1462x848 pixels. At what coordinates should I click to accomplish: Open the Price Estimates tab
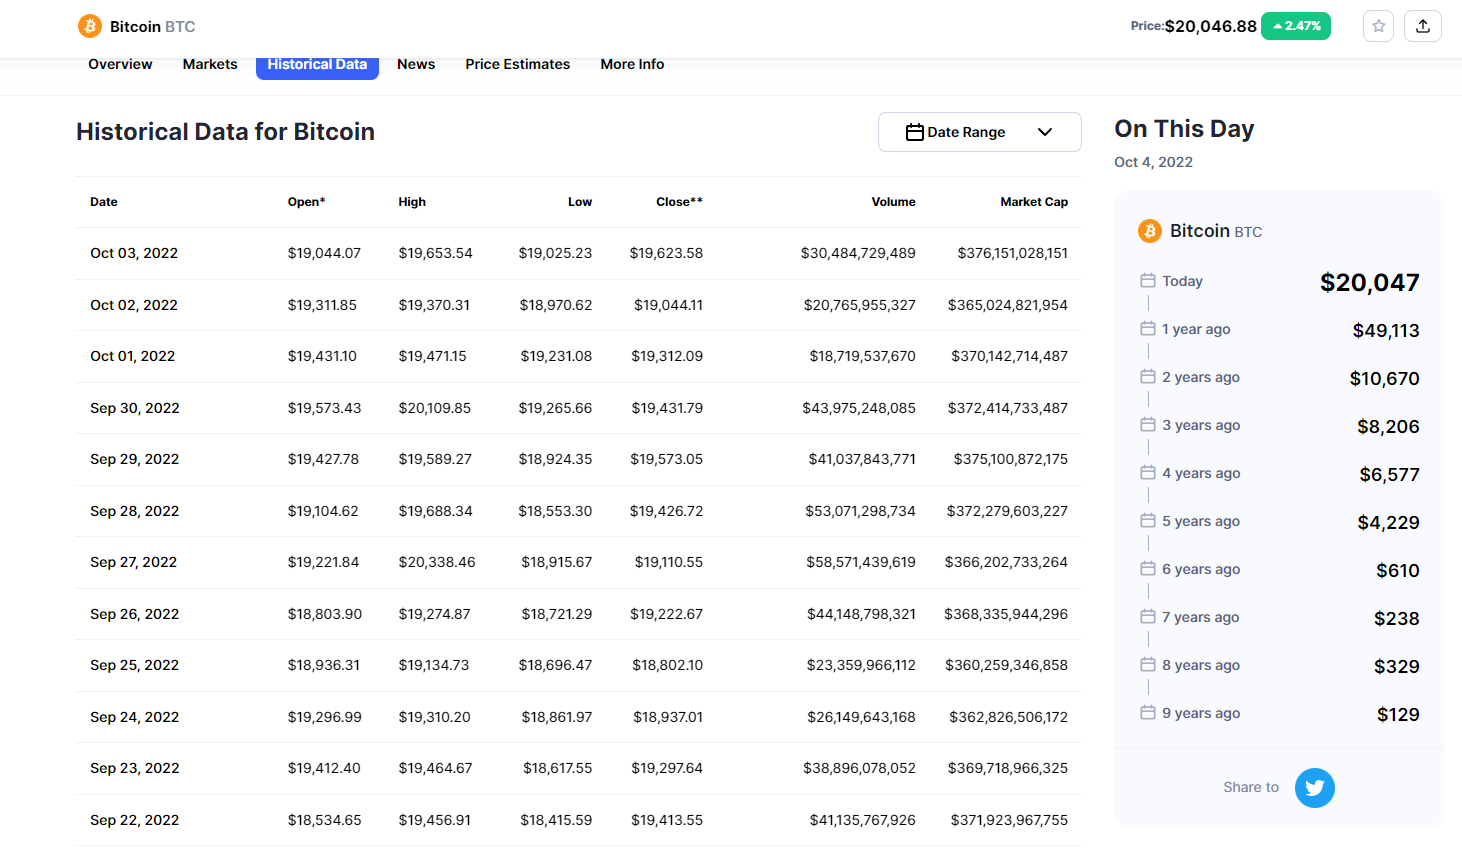coord(517,64)
